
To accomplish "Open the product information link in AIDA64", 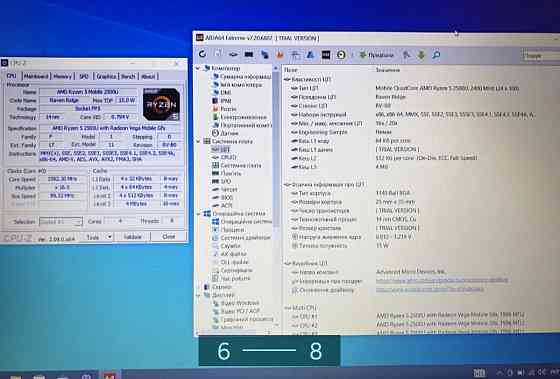I will [x=442, y=280].
